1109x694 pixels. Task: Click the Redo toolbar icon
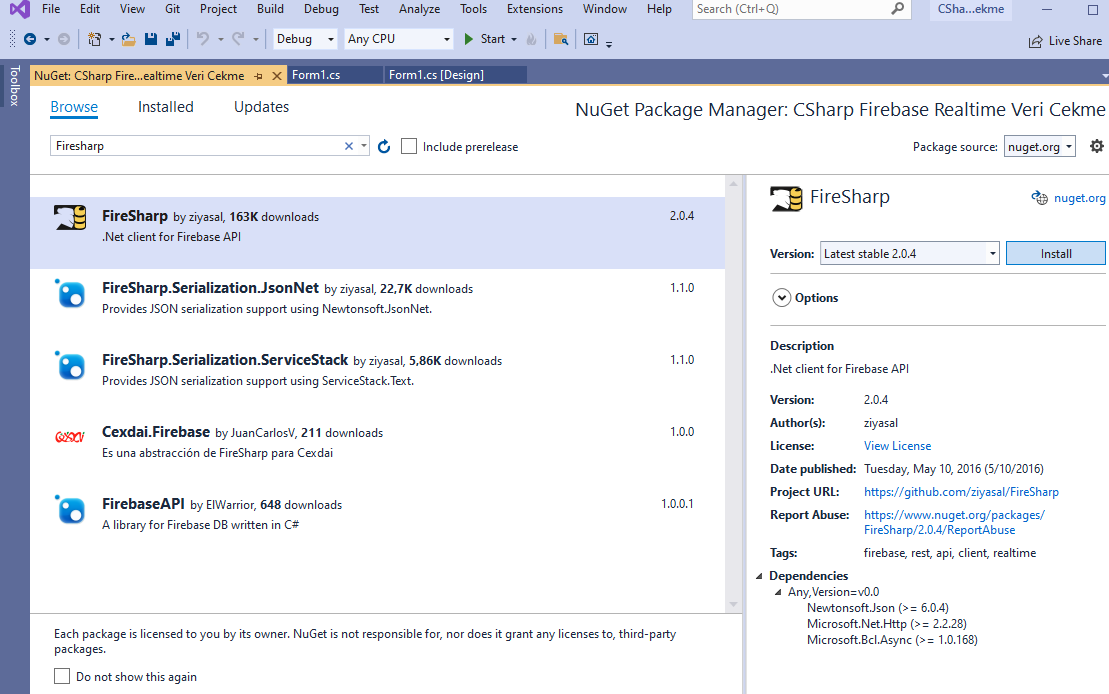click(238, 39)
